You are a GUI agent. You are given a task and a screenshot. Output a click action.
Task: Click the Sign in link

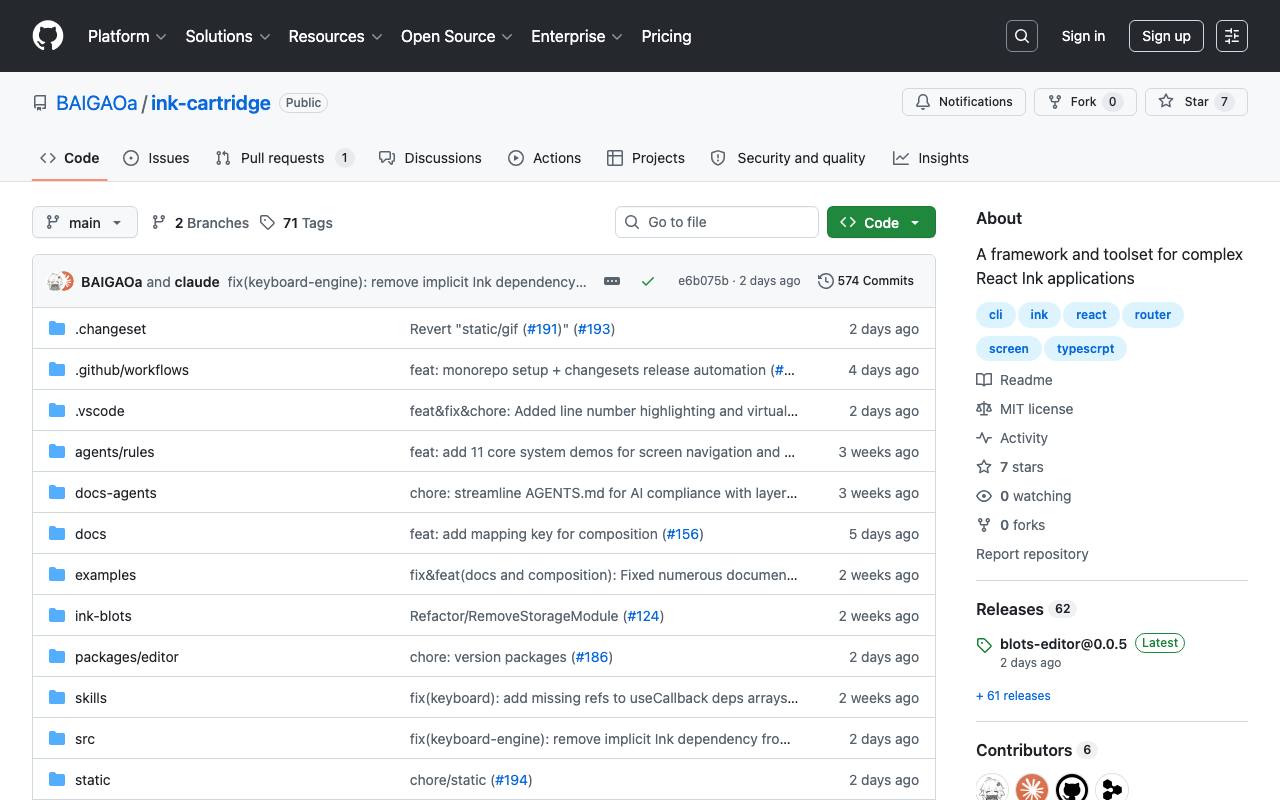pyautogui.click(x=1083, y=36)
